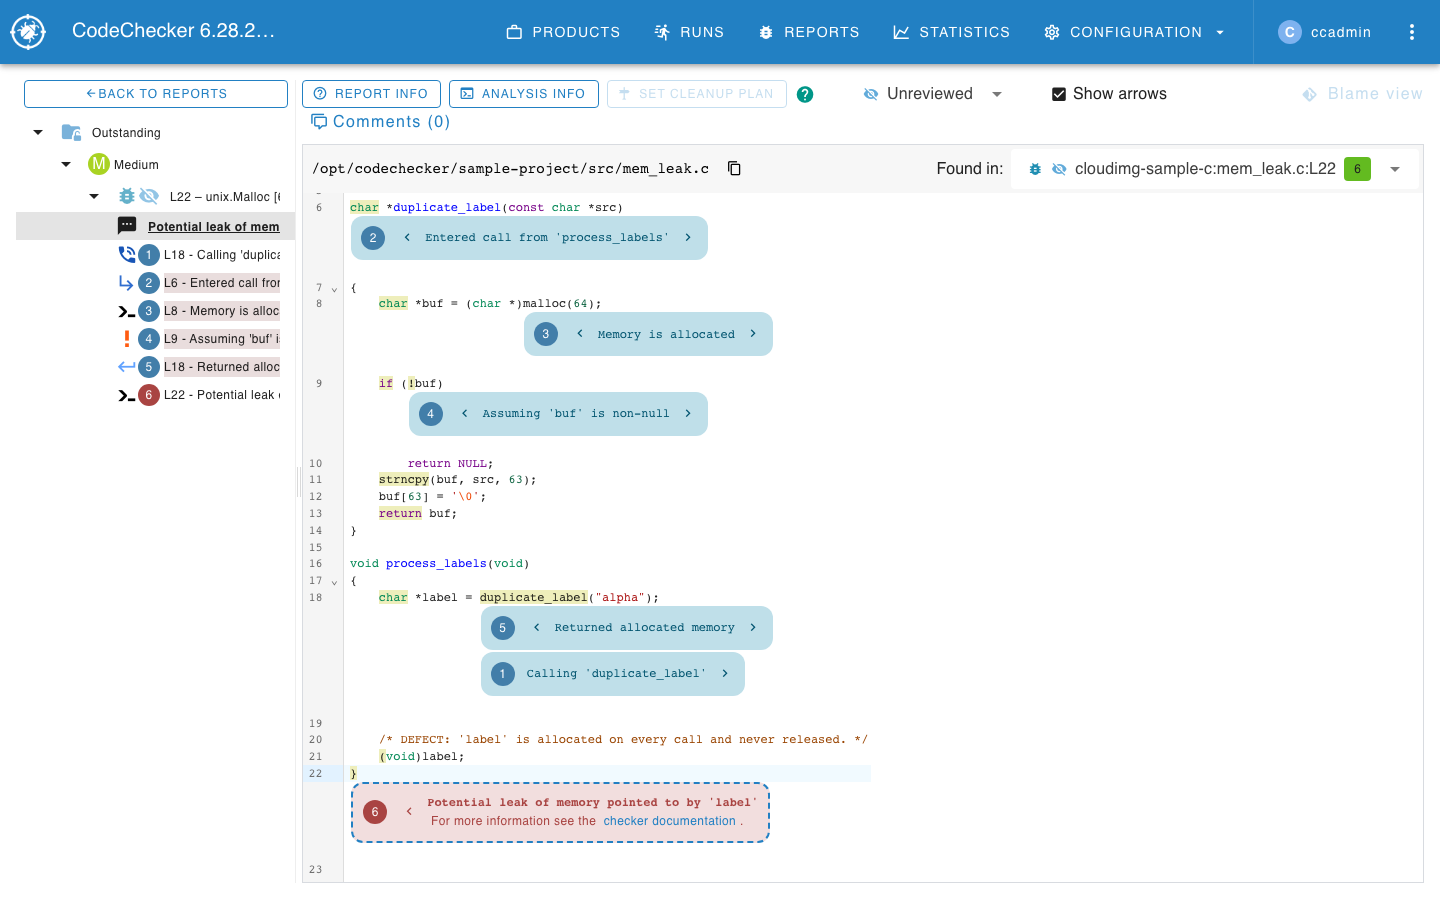The width and height of the screenshot is (1440, 900).
Task: Collapse the L22 unix.Malloc report node
Action: [x=94, y=196]
